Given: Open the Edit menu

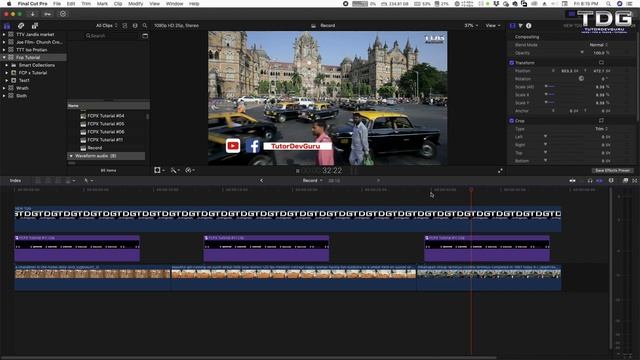Looking at the screenshot, I should click(x=71, y=4).
